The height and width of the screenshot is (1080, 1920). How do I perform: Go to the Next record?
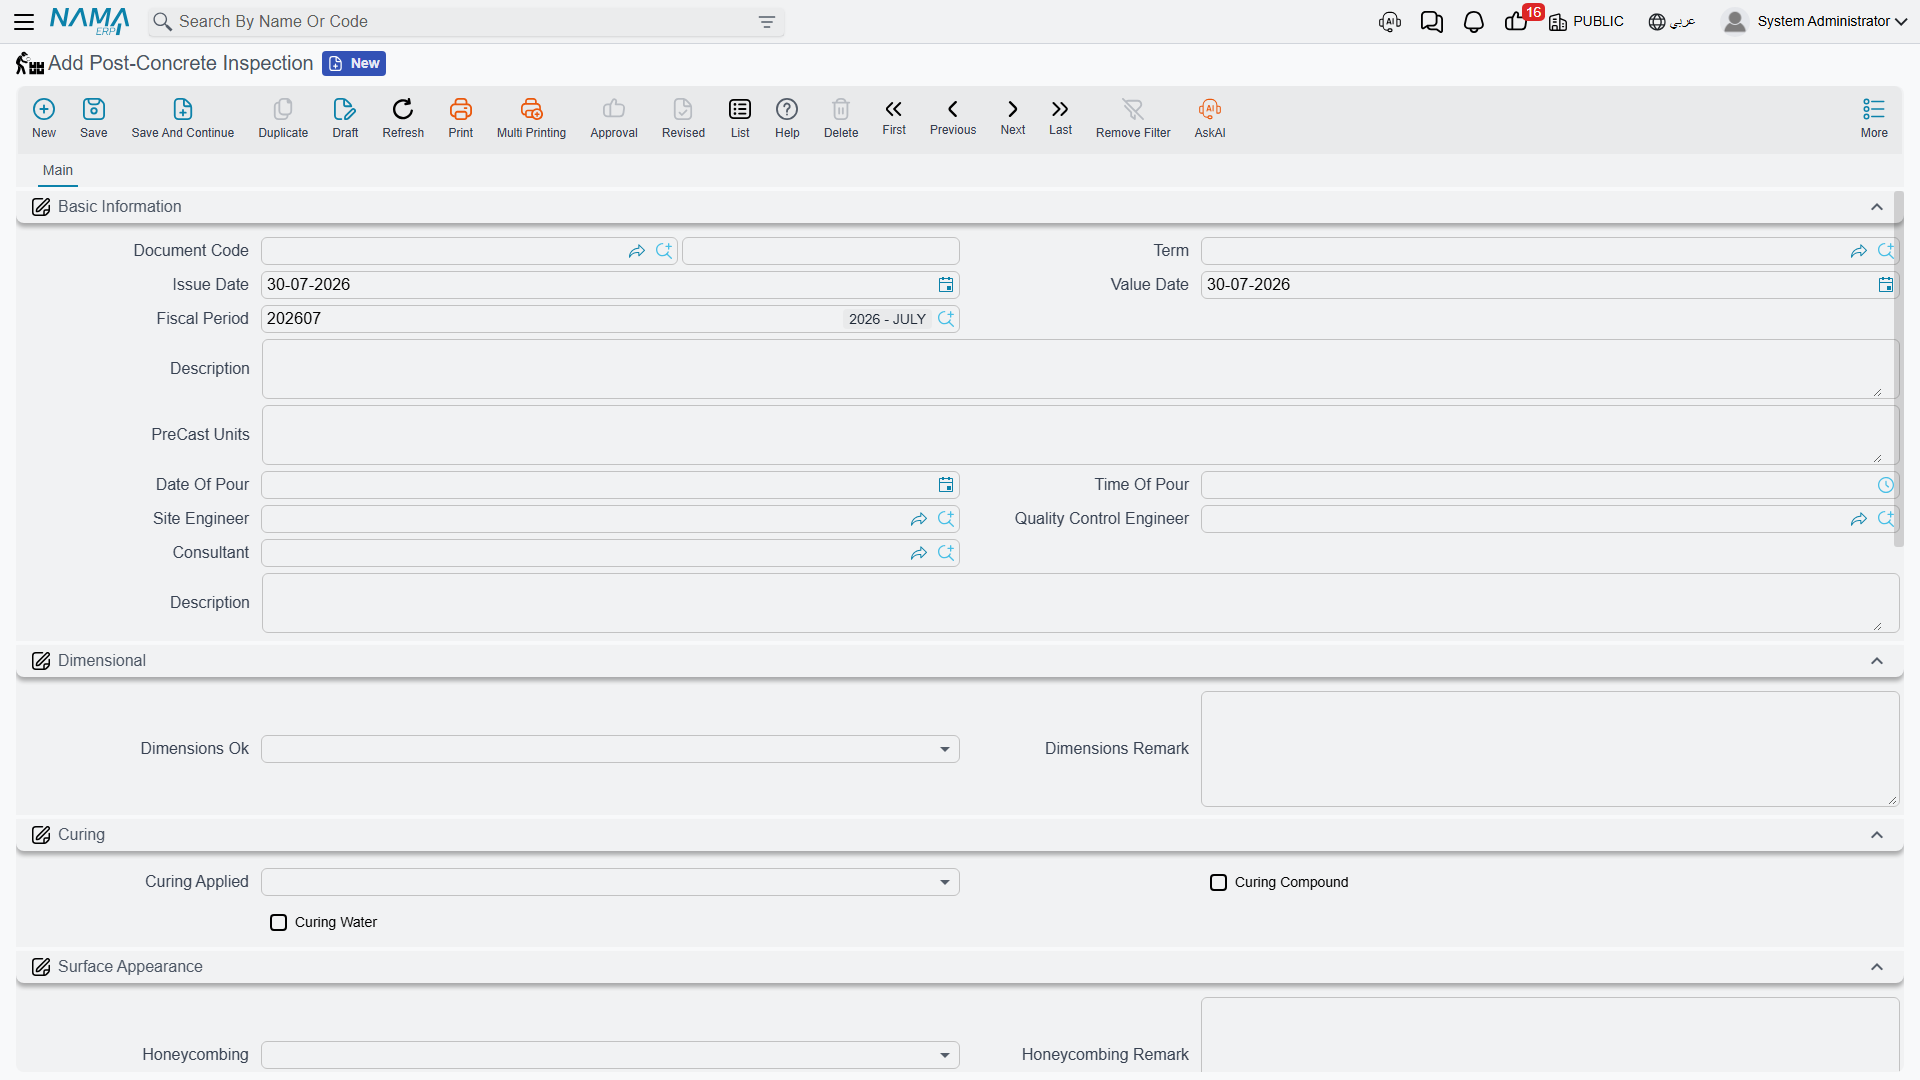1013,117
